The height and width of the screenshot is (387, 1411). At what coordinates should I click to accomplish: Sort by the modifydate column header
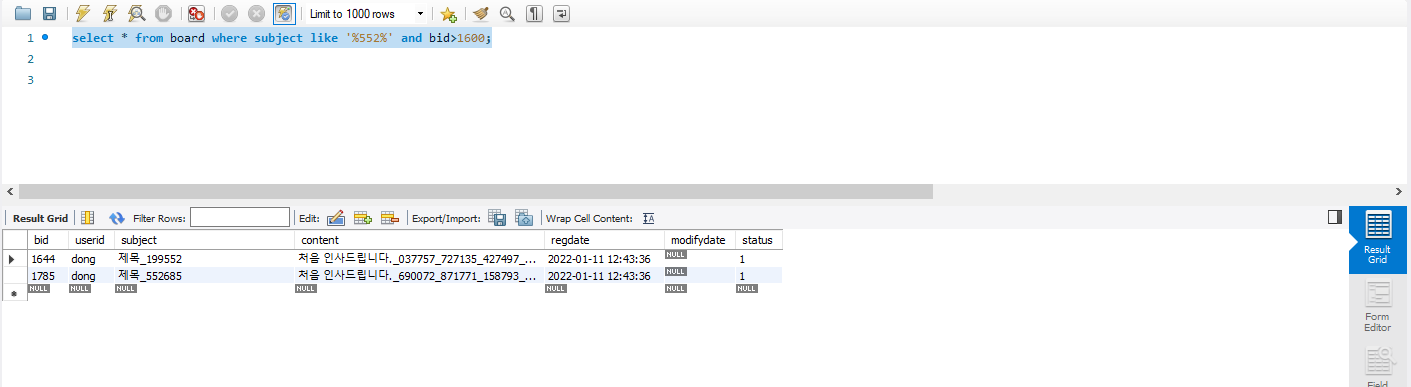(699, 240)
